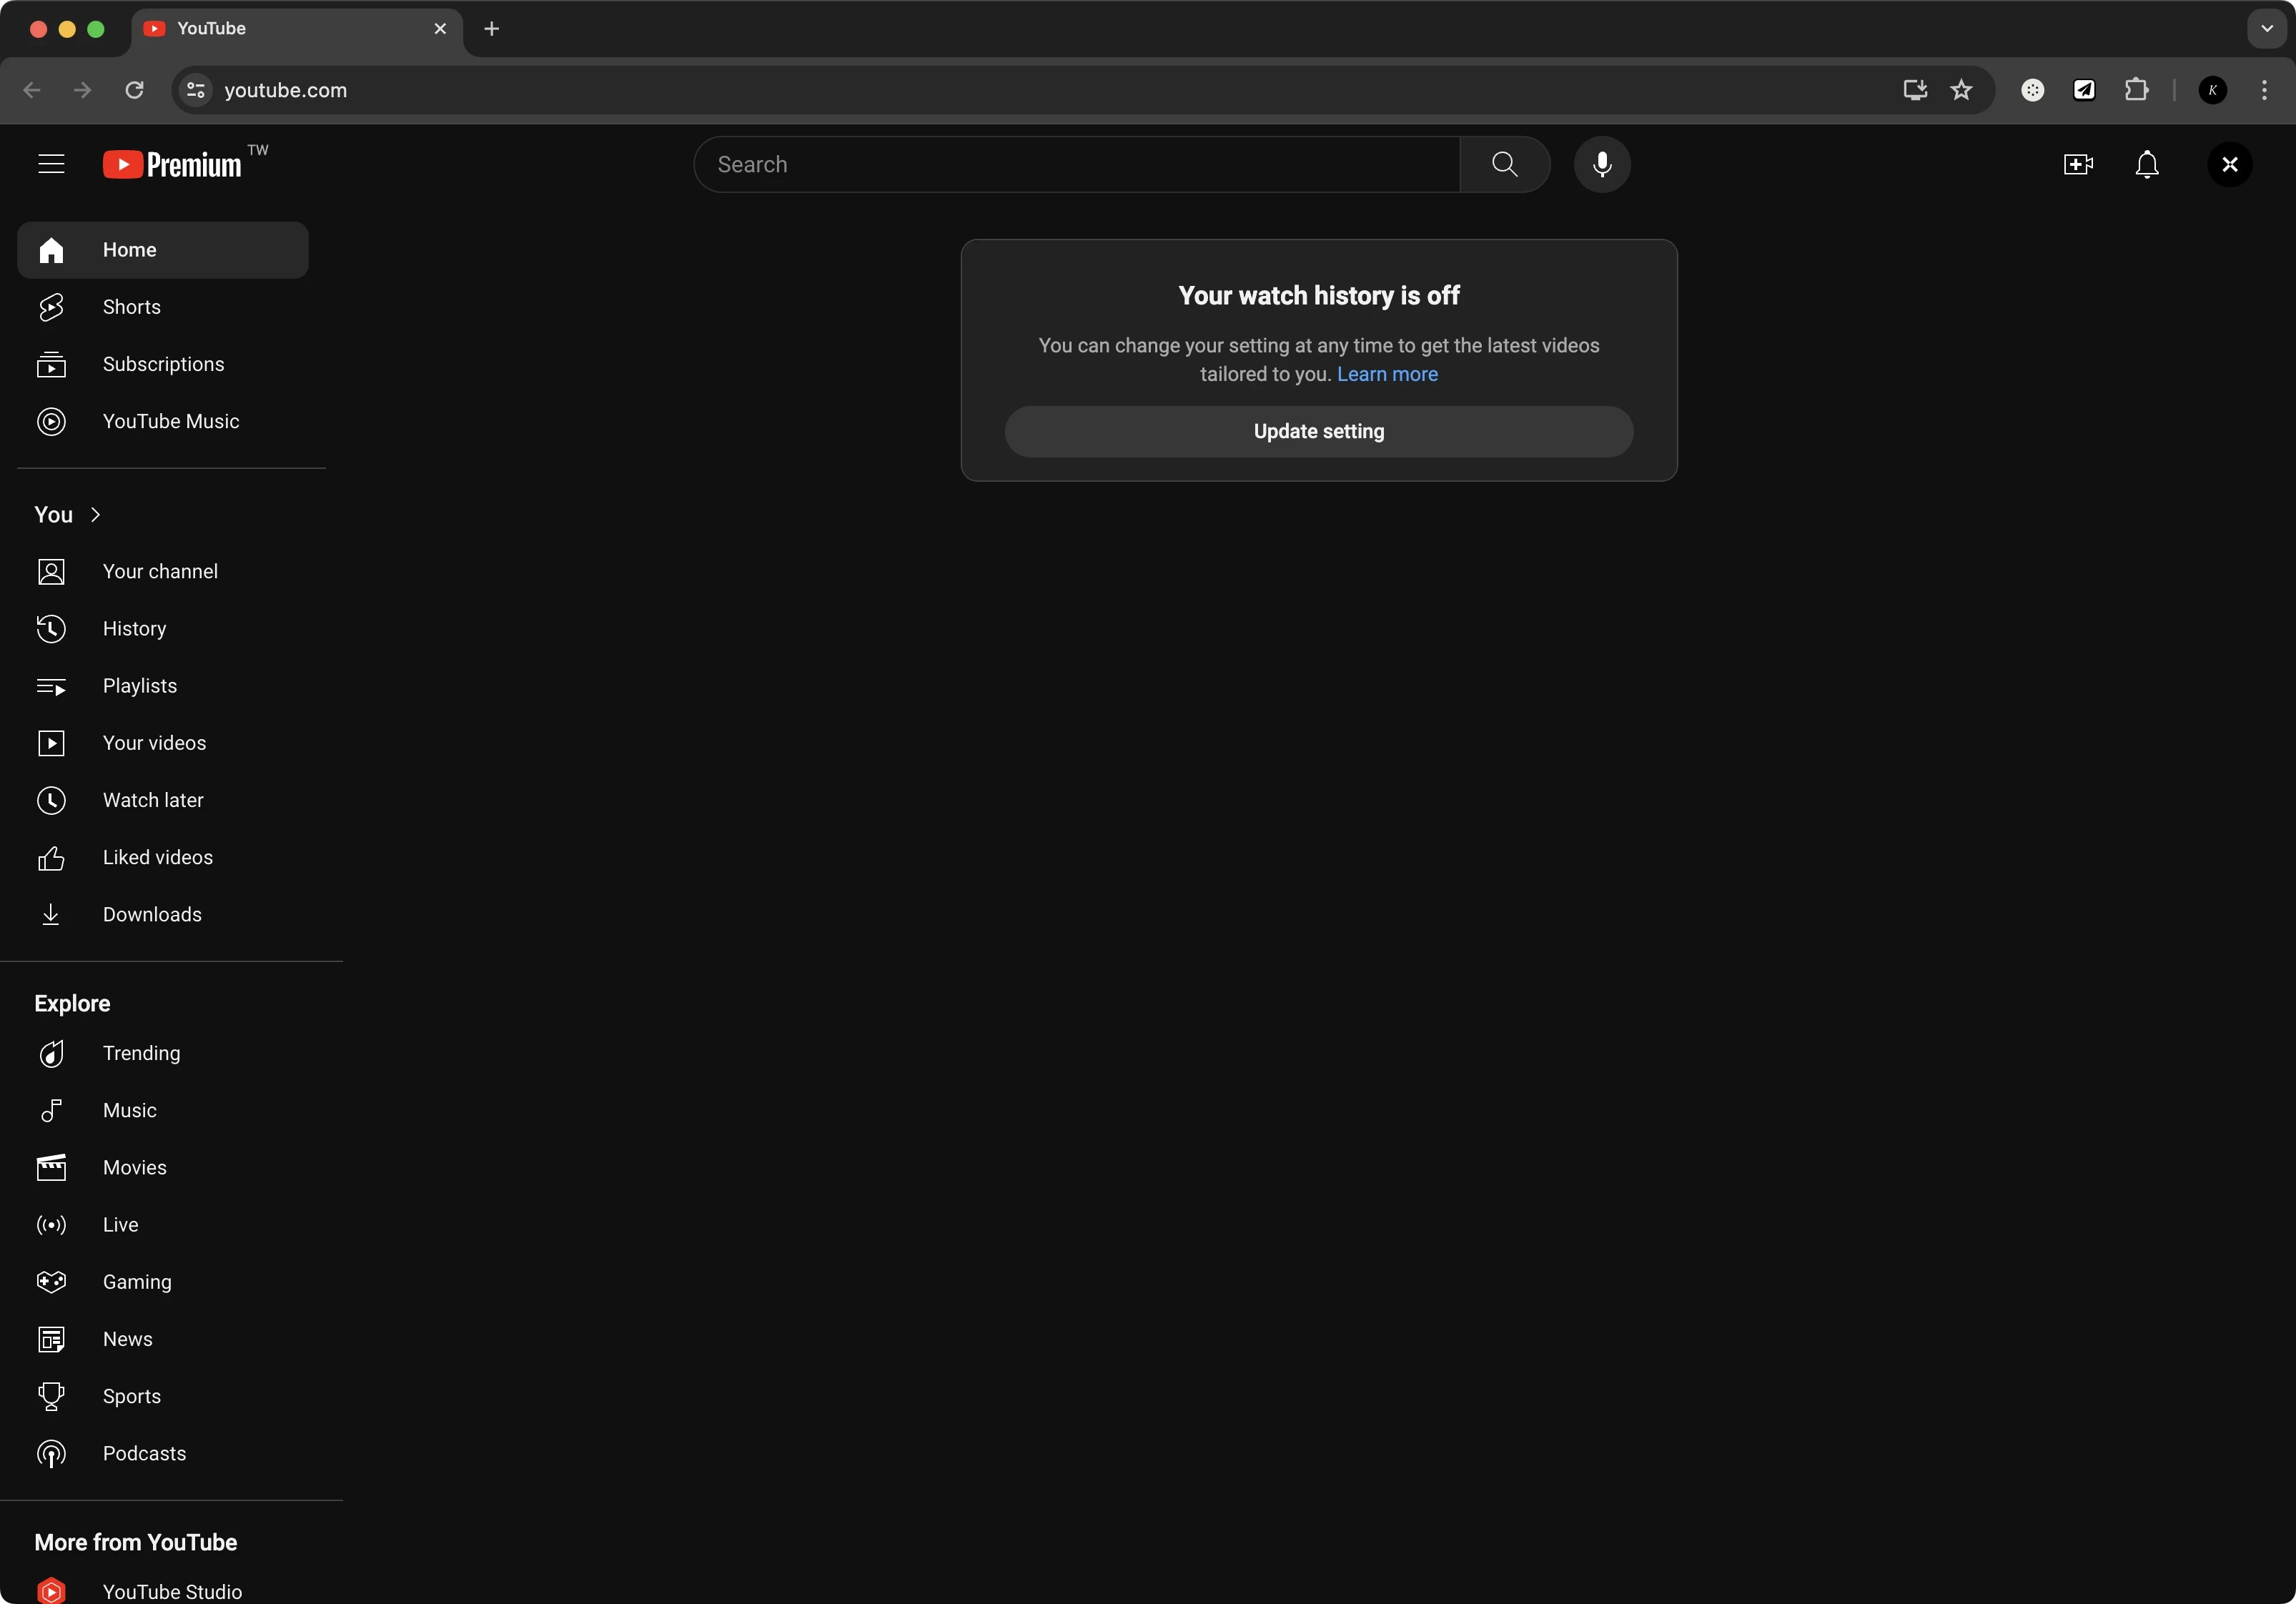Click inside the YouTube Search field

click(x=1075, y=164)
